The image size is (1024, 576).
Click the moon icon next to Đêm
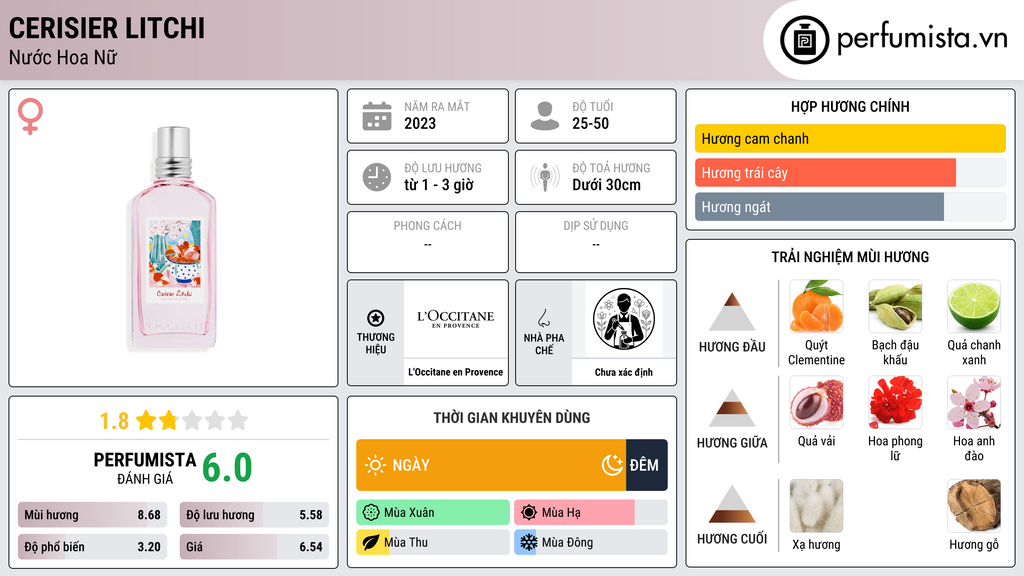[612, 465]
